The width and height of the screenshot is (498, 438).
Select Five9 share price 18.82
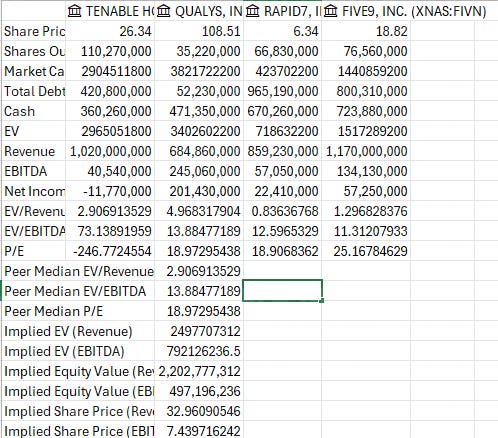coord(392,31)
